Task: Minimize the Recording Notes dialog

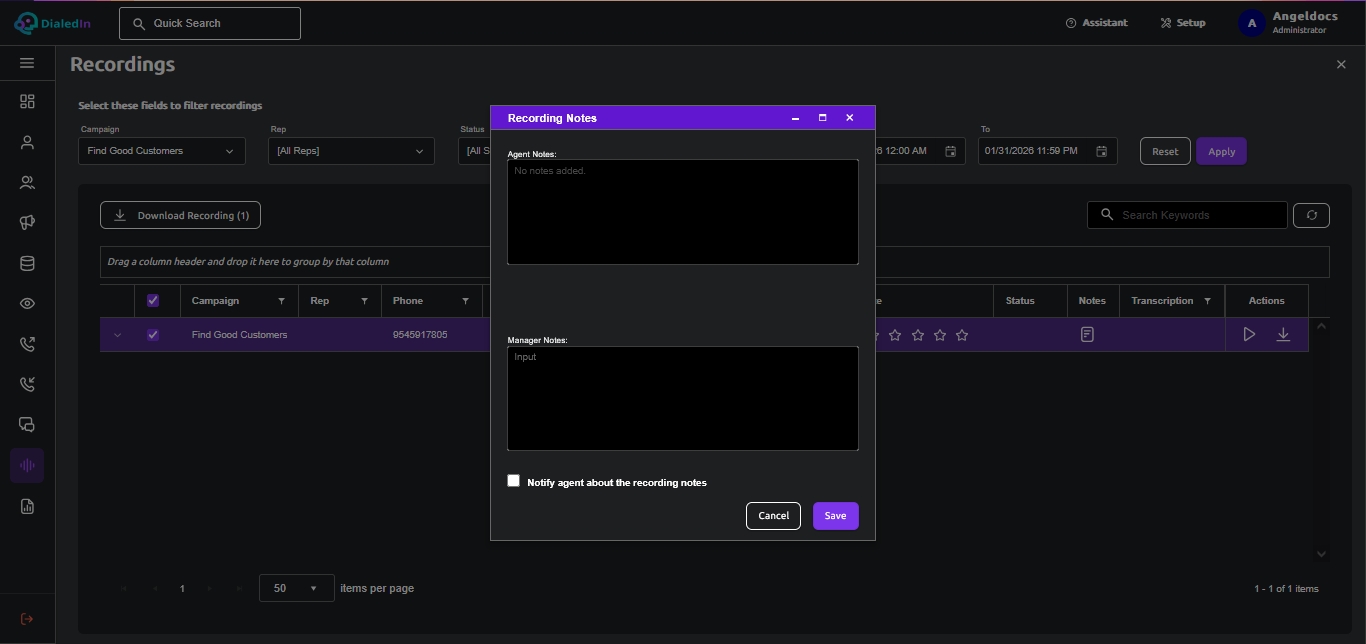Action: (x=796, y=118)
